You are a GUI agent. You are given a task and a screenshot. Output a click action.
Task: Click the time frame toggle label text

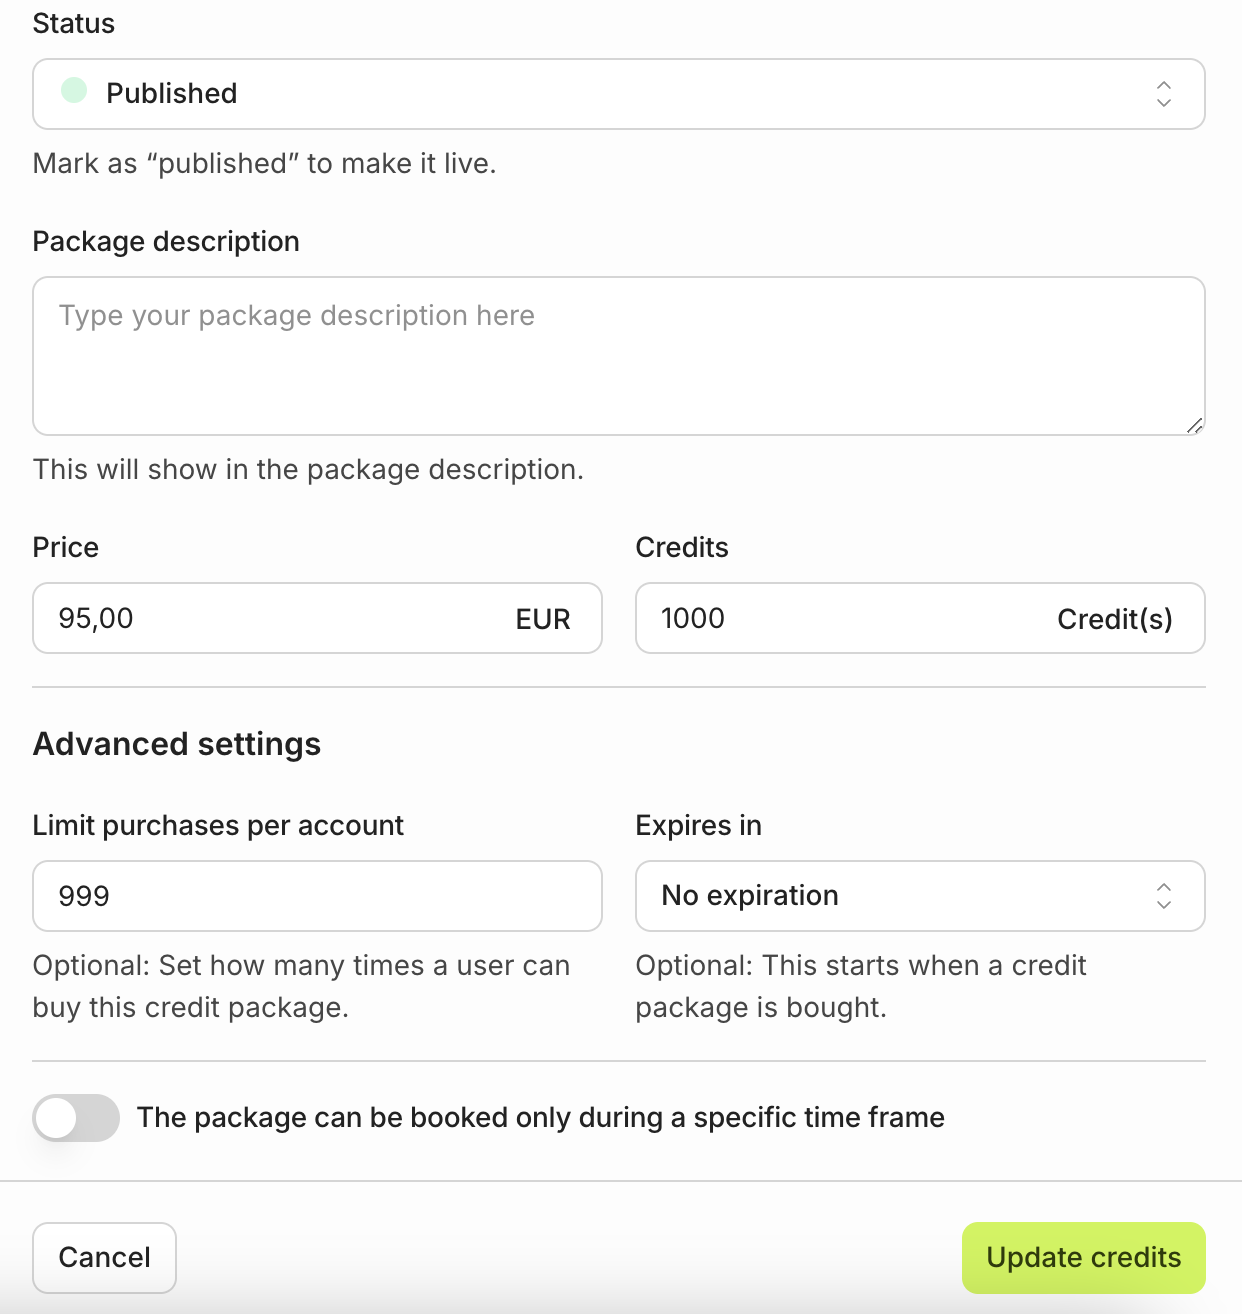click(540, 1117)
